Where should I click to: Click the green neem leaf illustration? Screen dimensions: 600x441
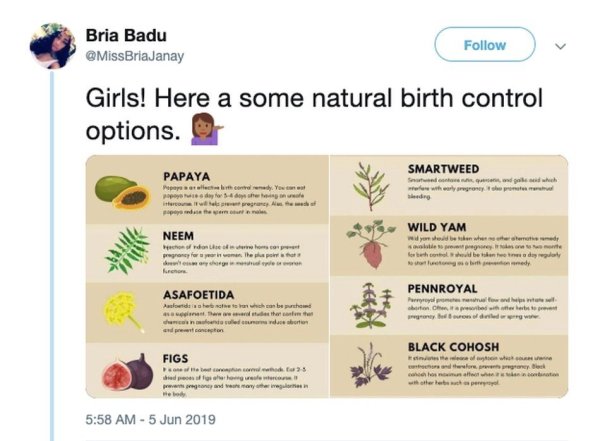coord(127,250)
